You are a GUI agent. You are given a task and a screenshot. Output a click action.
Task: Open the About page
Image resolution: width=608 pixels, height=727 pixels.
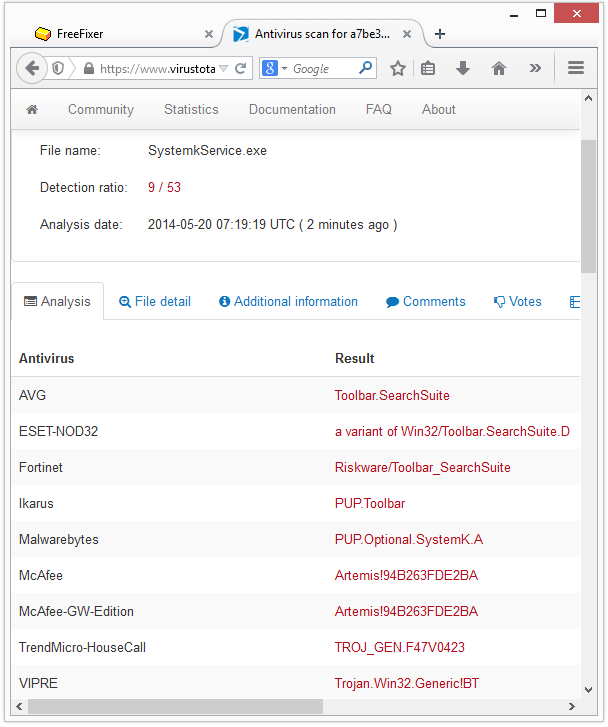click(438, 109)
